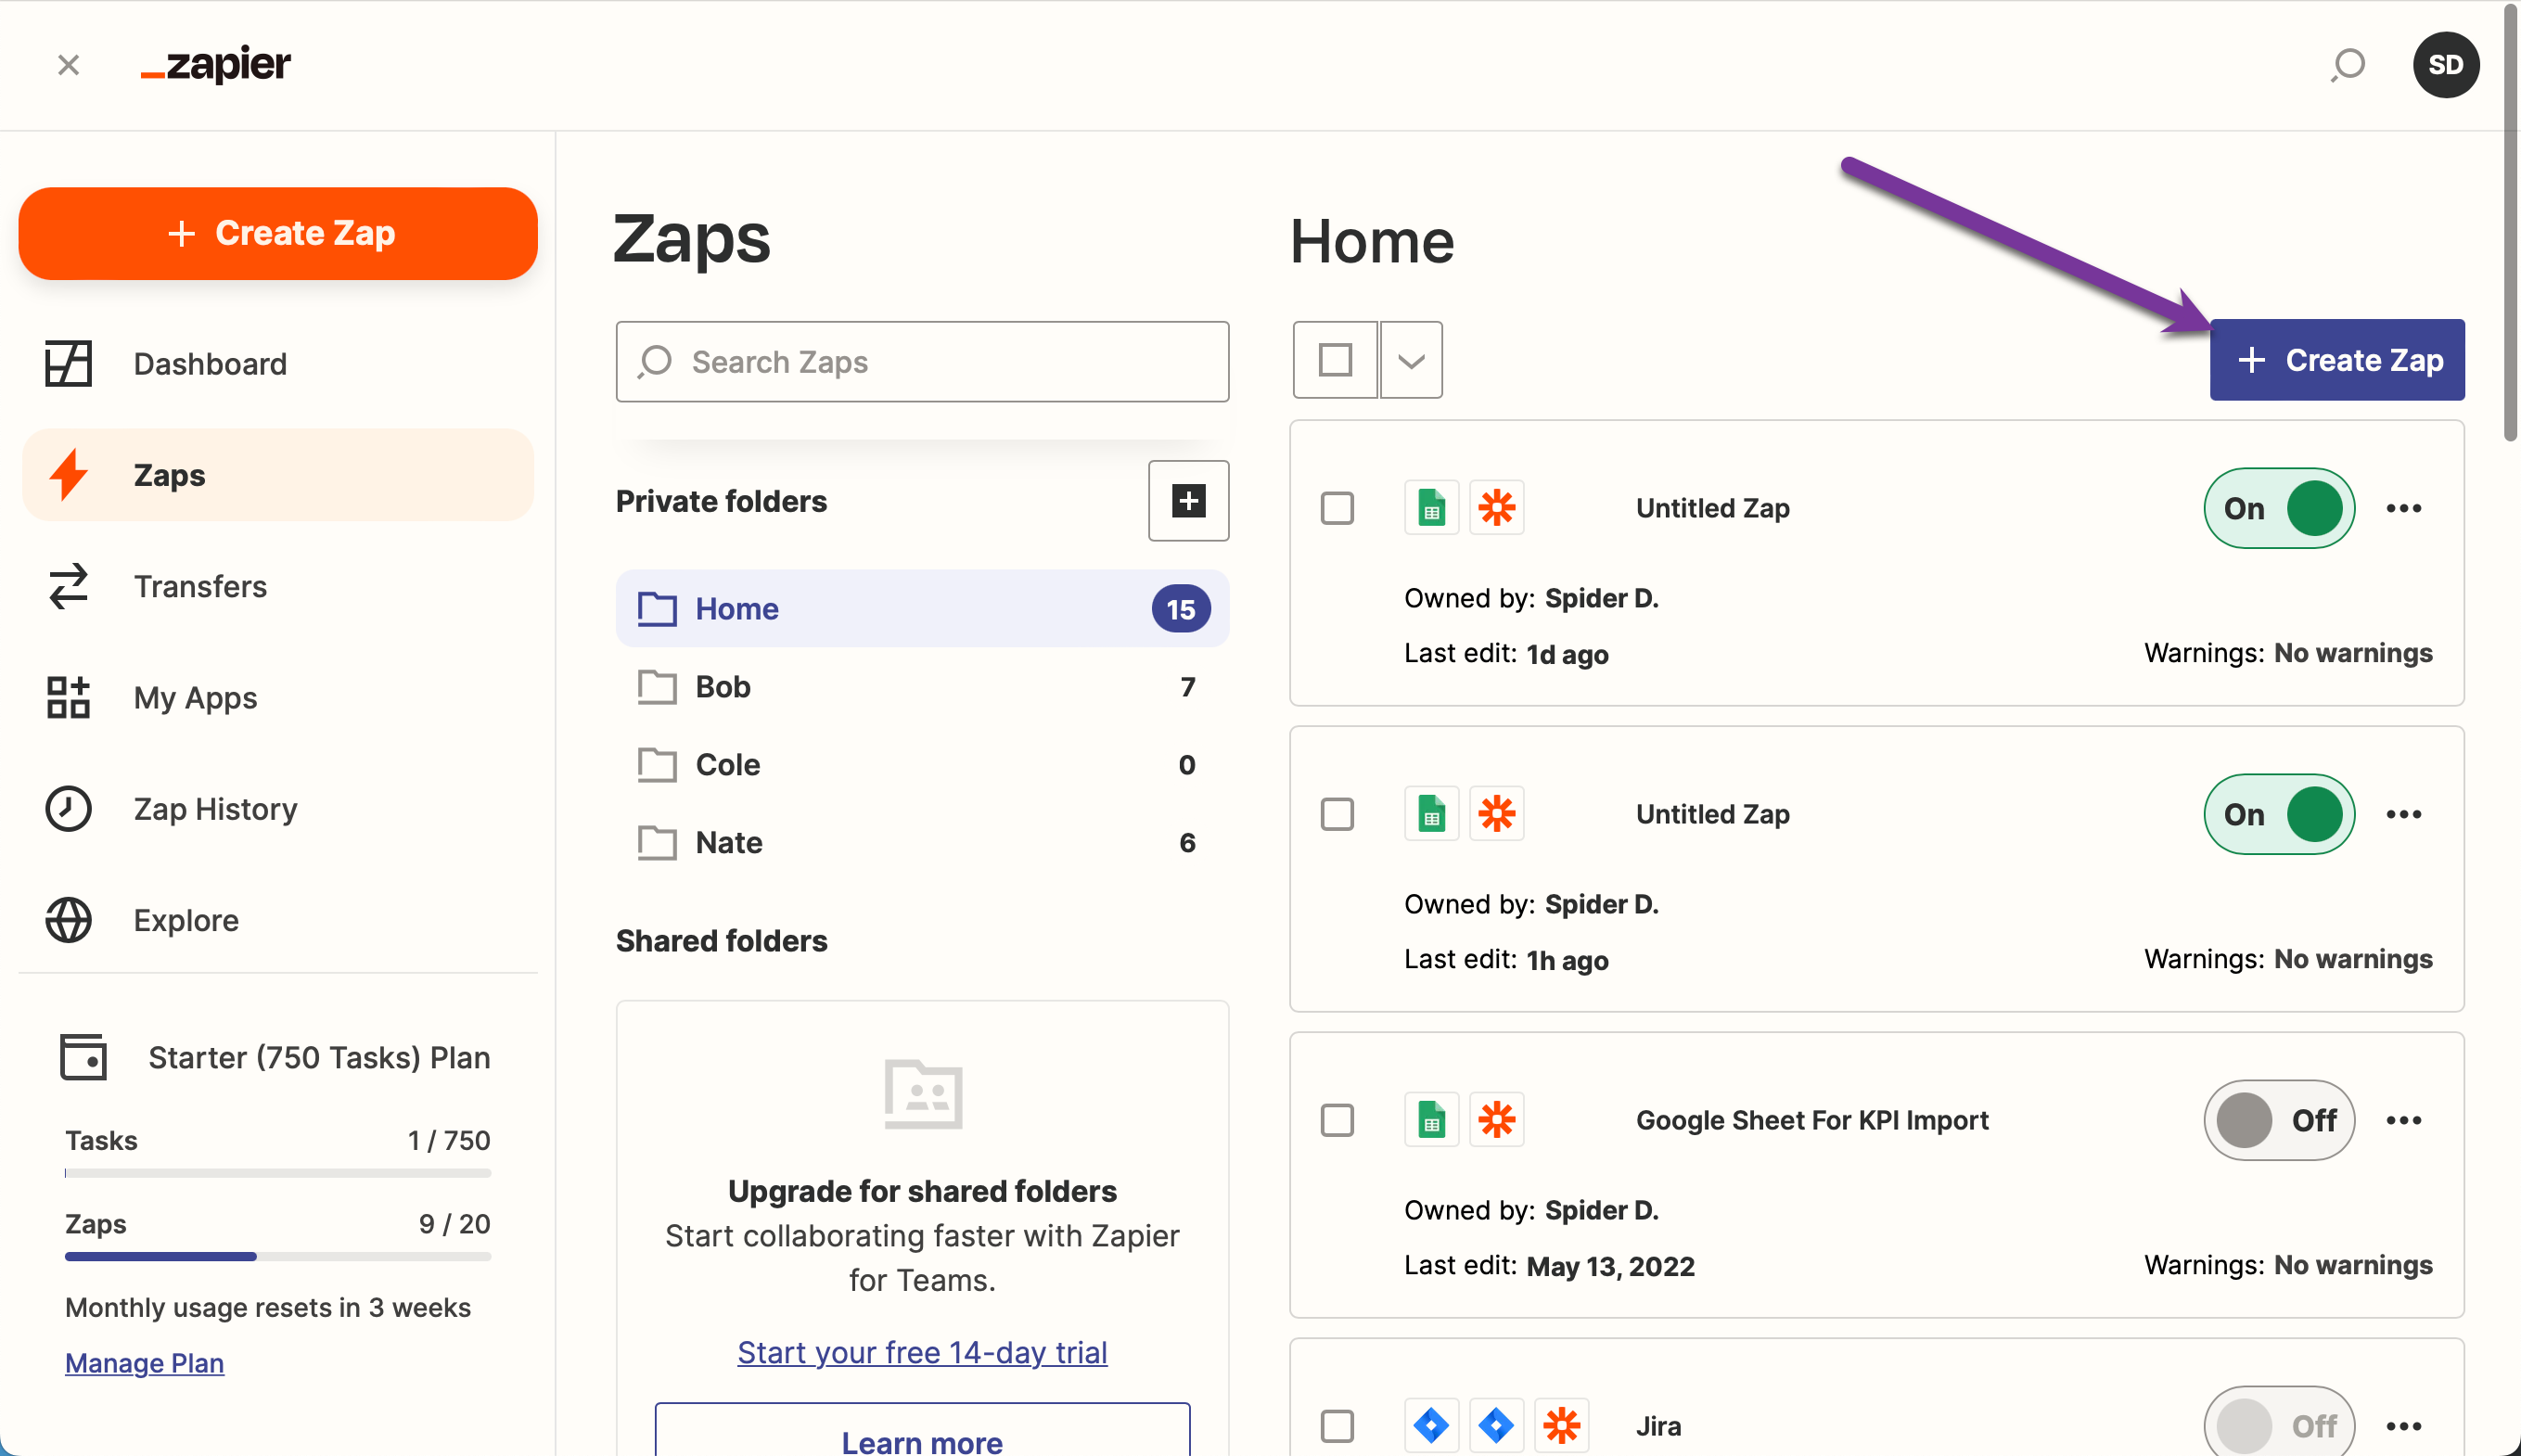The height and width of the screenshot is (1456, 2521).
Task: Open the Cole folder
Action: [922, 764]
